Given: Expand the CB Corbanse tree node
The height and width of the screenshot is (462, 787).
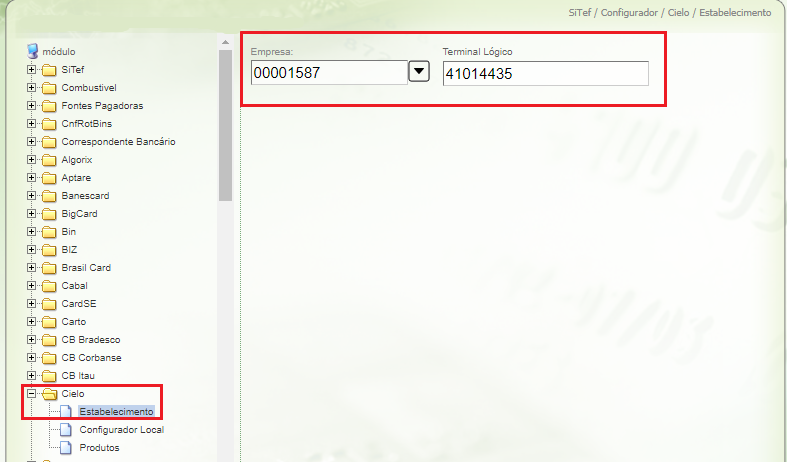Looking at the screenshot, I should [x=32, y=358].
